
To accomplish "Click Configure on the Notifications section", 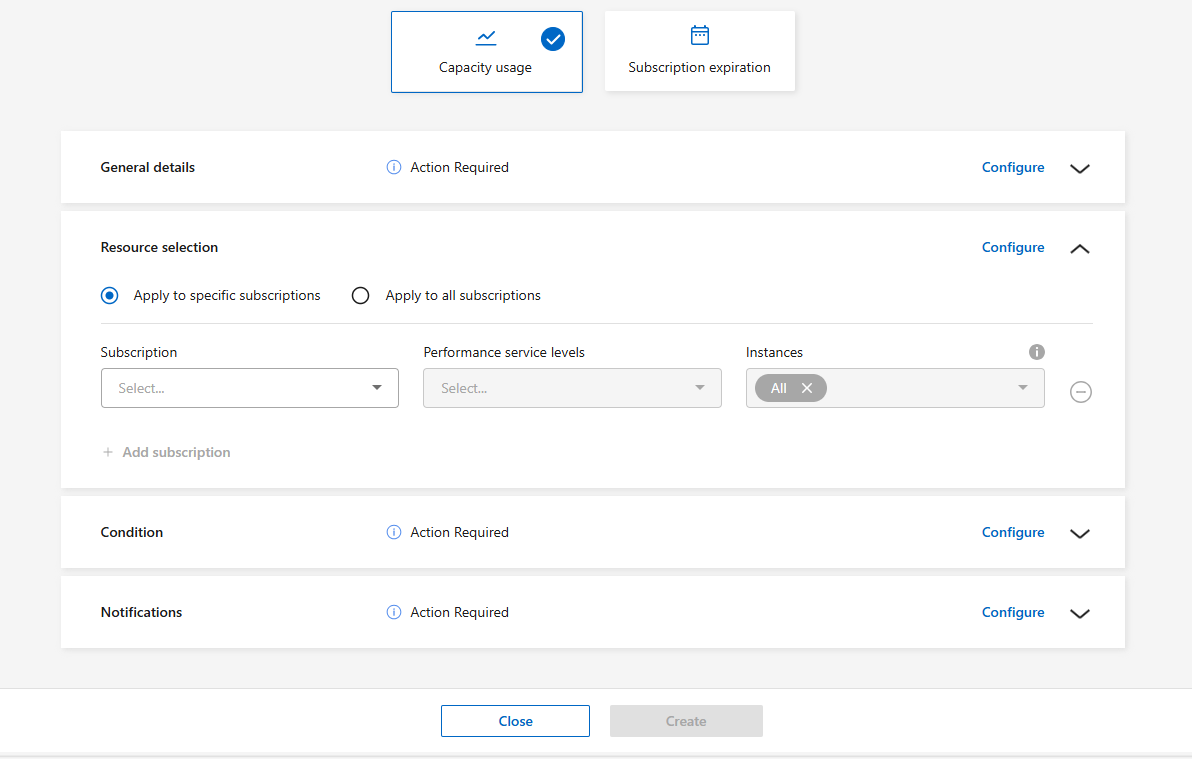I will tap(1012, 612).
